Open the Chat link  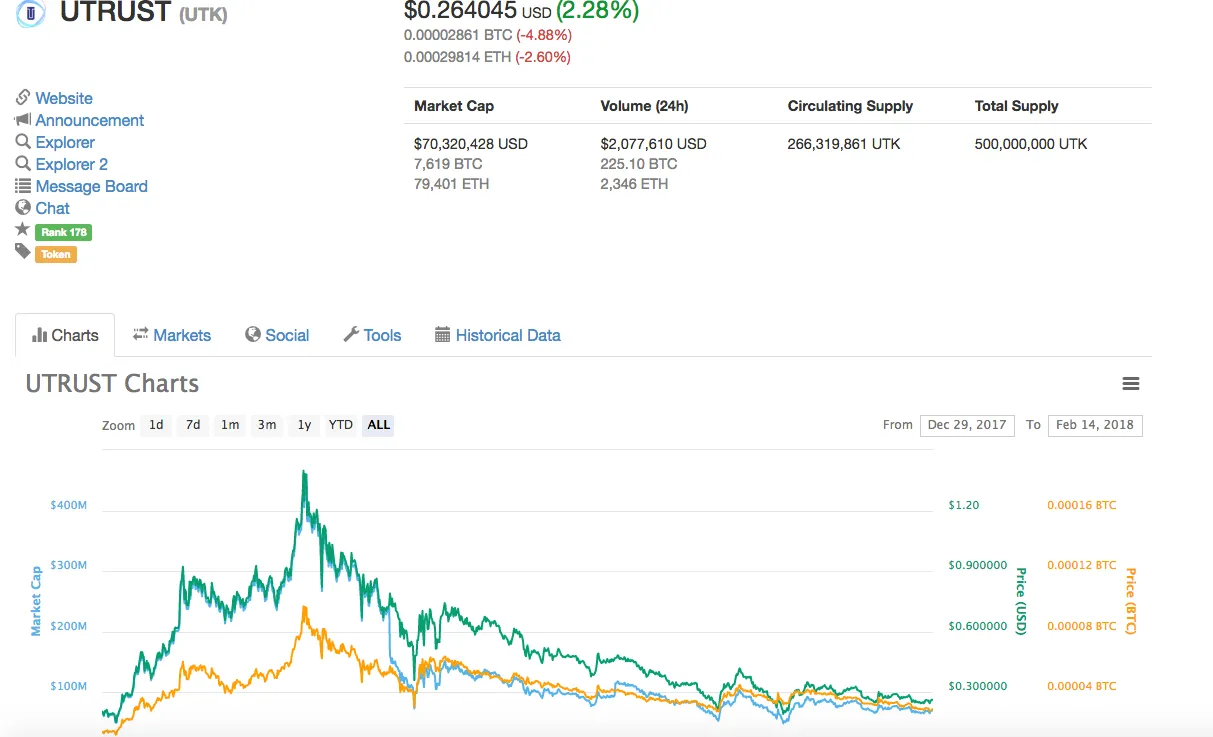[x=53, y=208]
